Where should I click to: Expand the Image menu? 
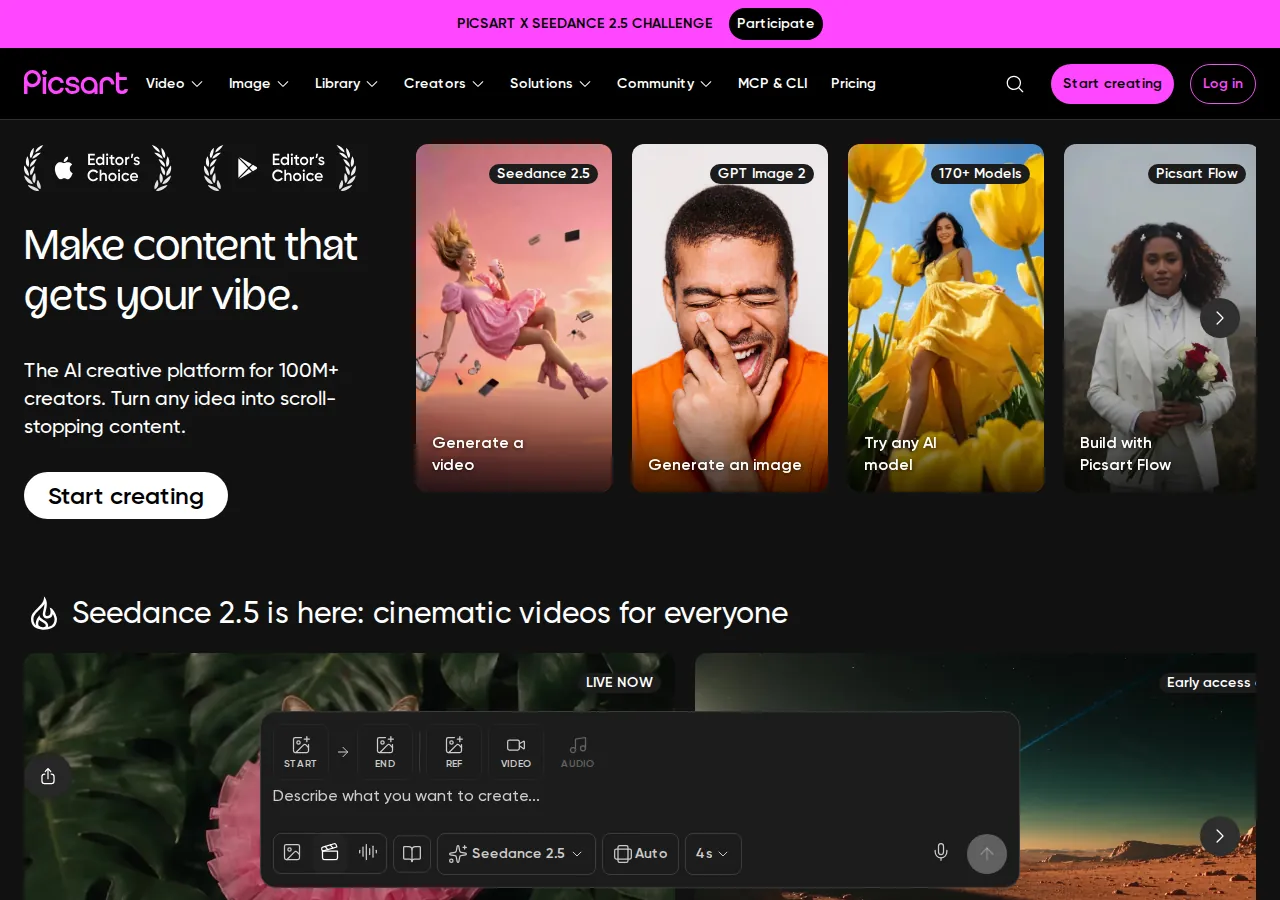tap(258, 84)
